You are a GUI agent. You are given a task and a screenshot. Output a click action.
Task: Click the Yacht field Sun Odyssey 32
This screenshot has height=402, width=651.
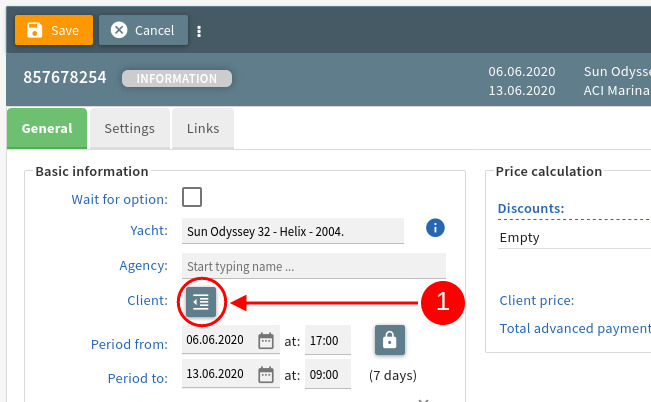(x=293, y=231)
